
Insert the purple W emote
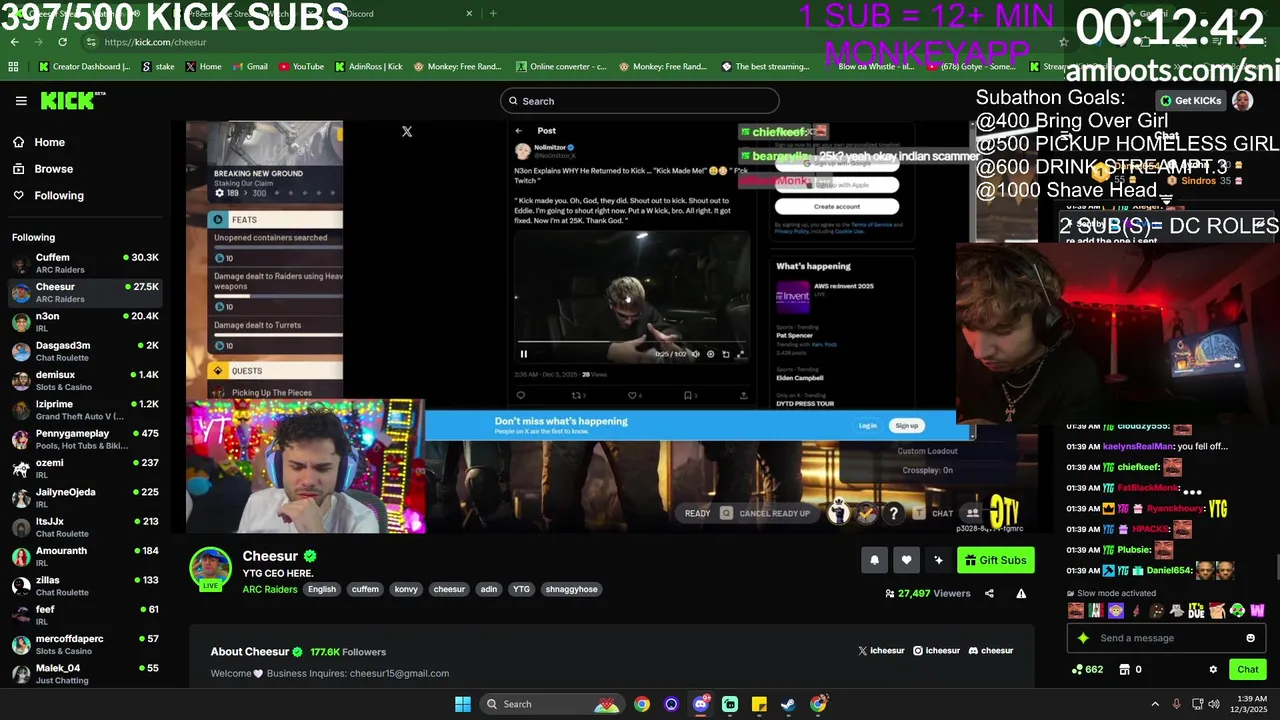pyautogui.click(x=1257, y=611)
